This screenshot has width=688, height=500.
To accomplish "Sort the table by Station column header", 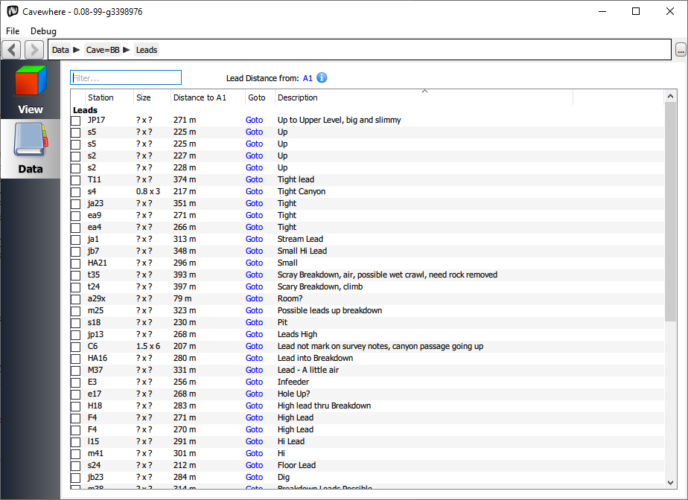I will pos(101,98).
